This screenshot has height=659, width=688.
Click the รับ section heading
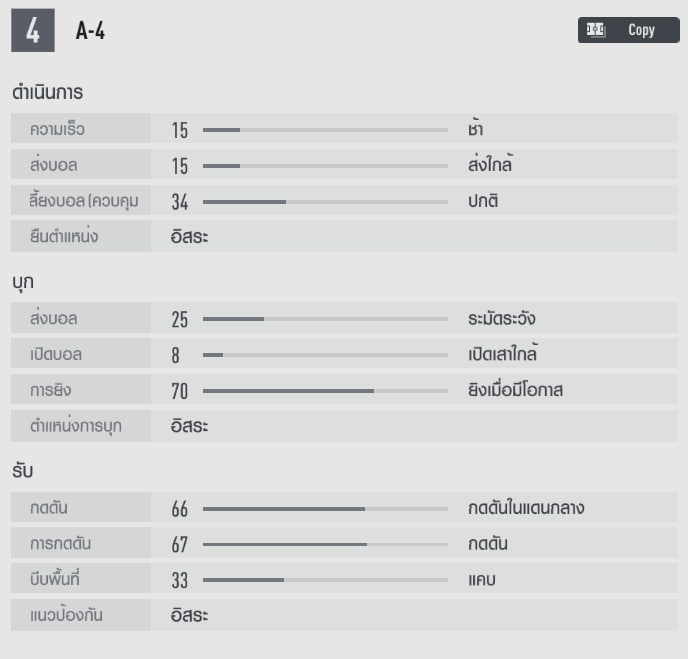tap(23, 471)
